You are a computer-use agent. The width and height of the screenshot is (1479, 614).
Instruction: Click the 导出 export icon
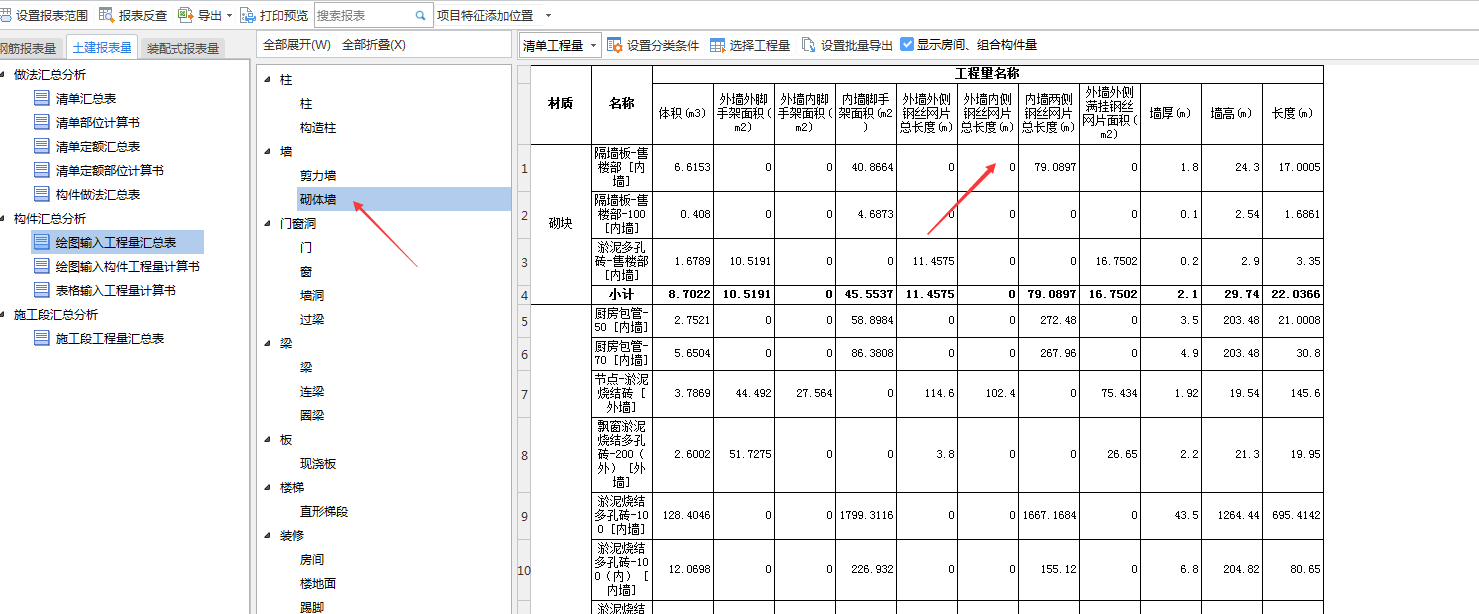(x=185, y=15)
